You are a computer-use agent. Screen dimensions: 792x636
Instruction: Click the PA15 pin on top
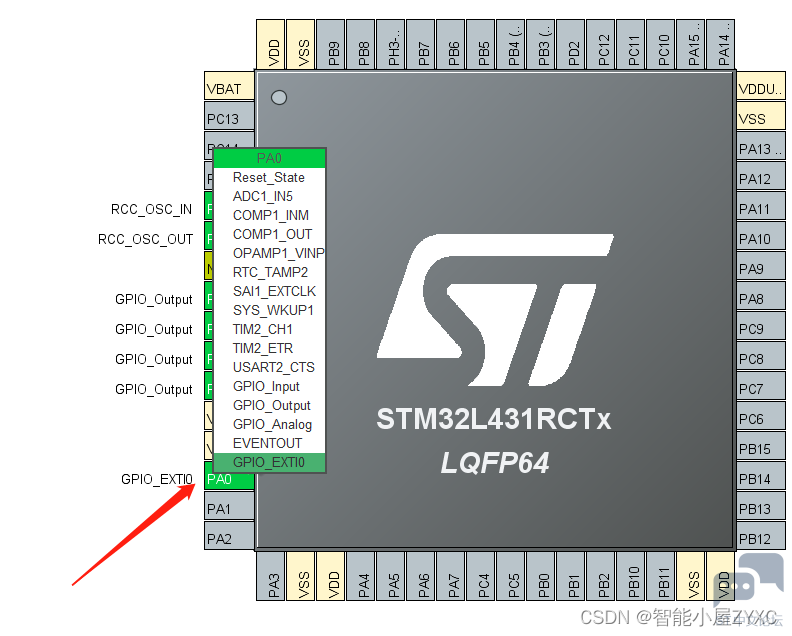690,44
